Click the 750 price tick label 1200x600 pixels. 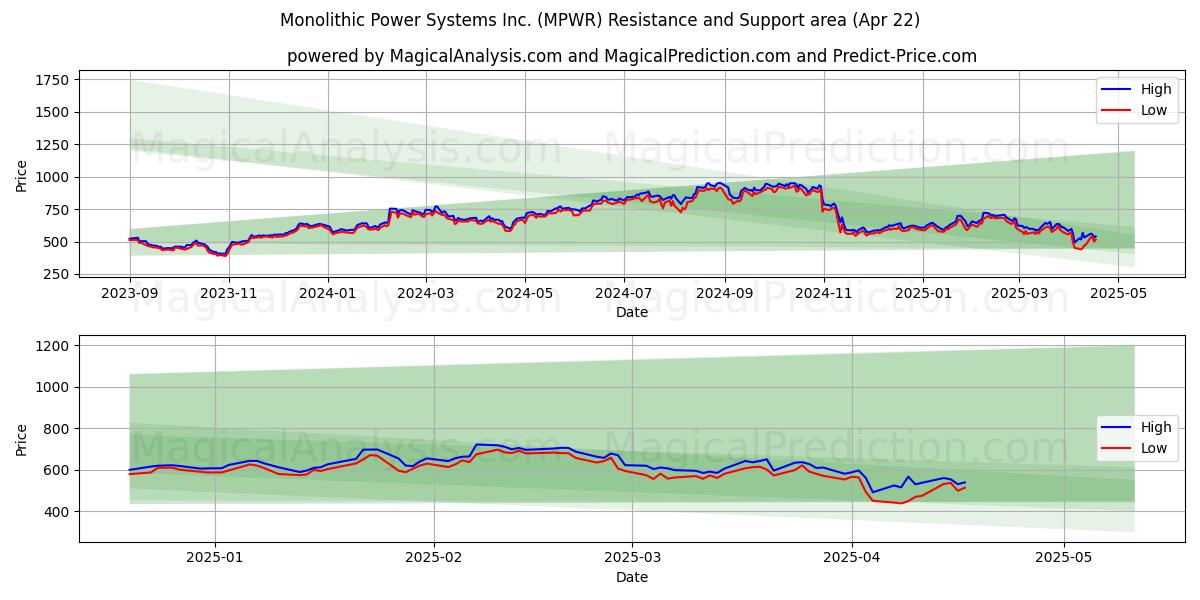point(56,210)
